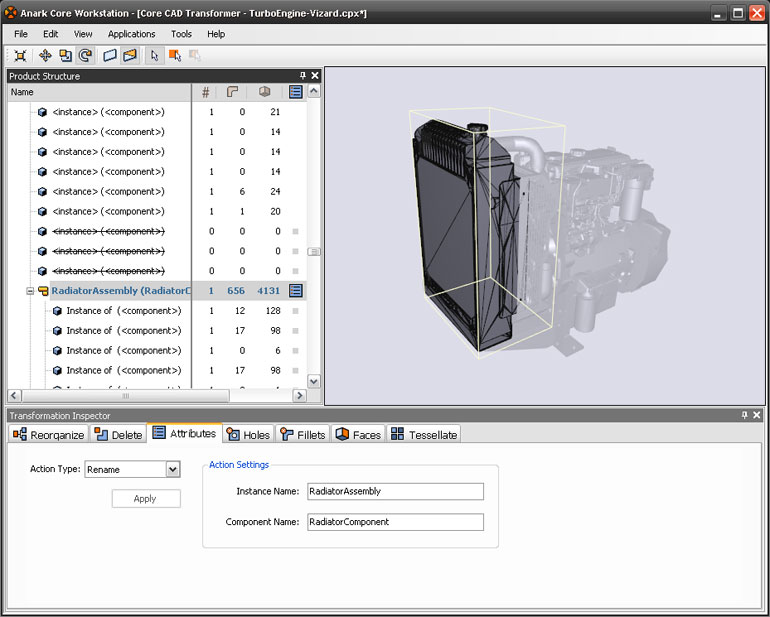Select the arrow pointer selection tool
This screenshot has height=617, width=770.
(x=155, y=56)
